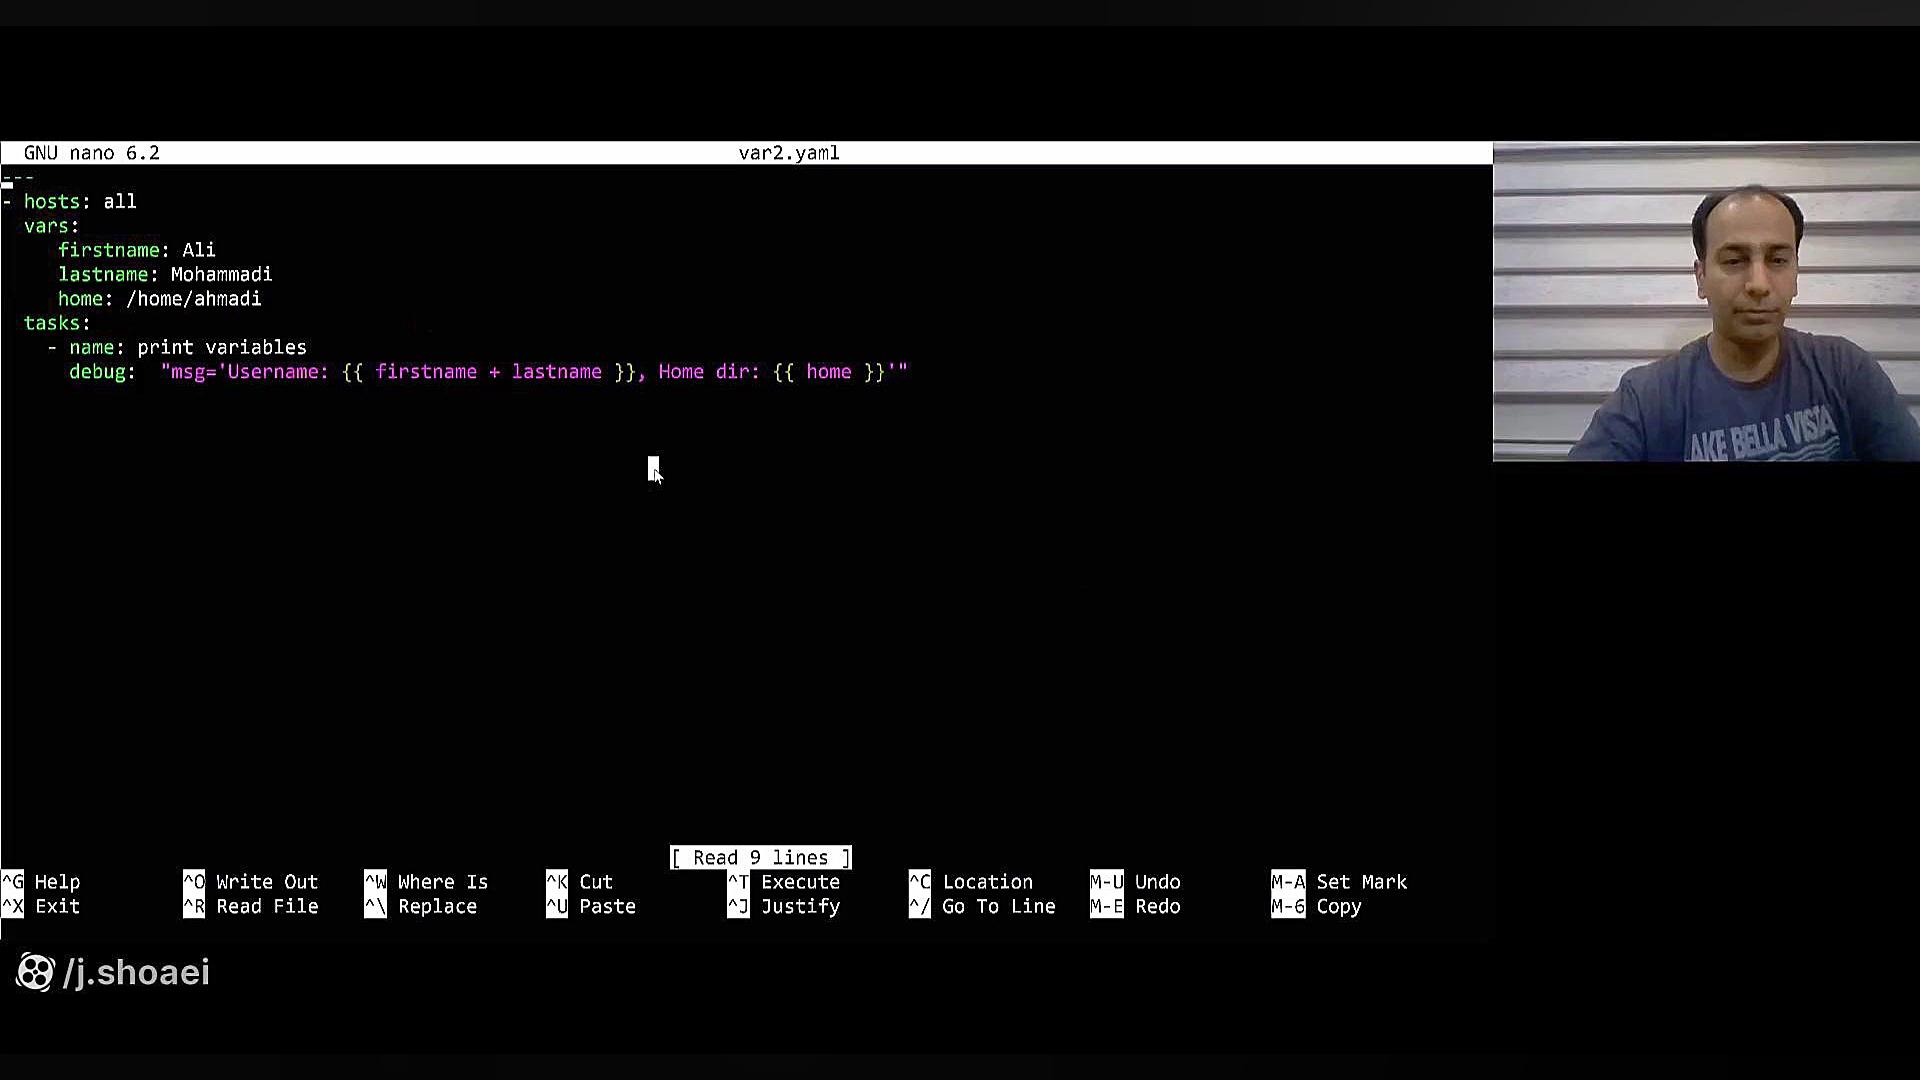The width and height of the screenshot is (1920, 1080).
Task: Click the 'lastname' variable key
Action: [x=103, y=274]
